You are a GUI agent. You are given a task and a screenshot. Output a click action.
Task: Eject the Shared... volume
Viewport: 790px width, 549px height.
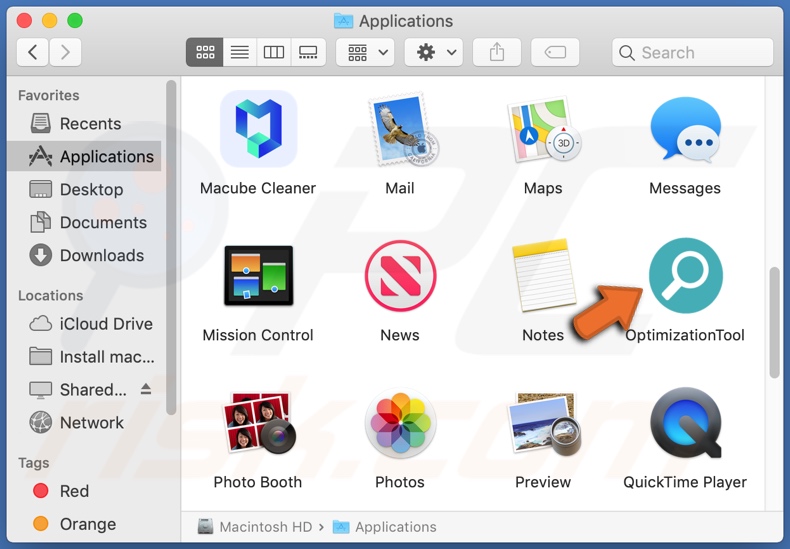tap(146, 389)
